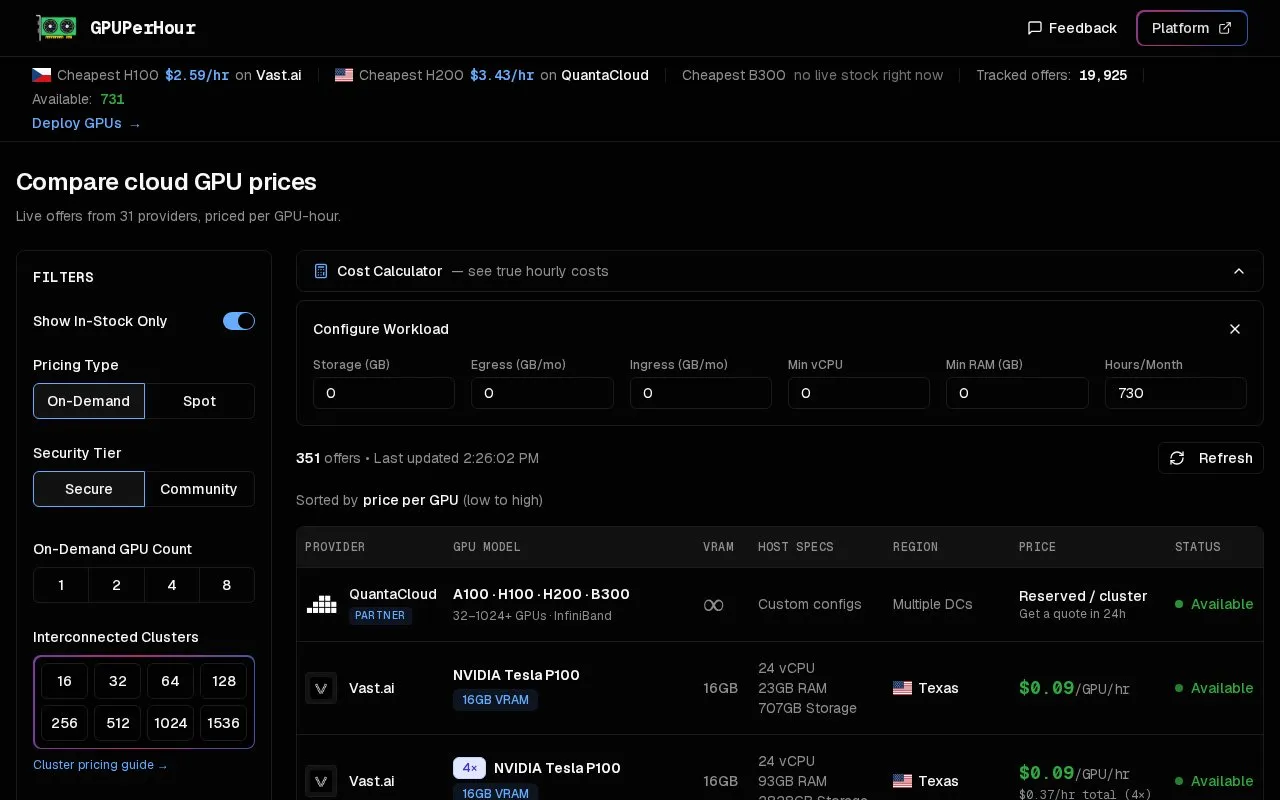This screenshot has height=800, width=1280.
Task: Select 16 interconnected cluster size
Action: (x=64, y=681)
